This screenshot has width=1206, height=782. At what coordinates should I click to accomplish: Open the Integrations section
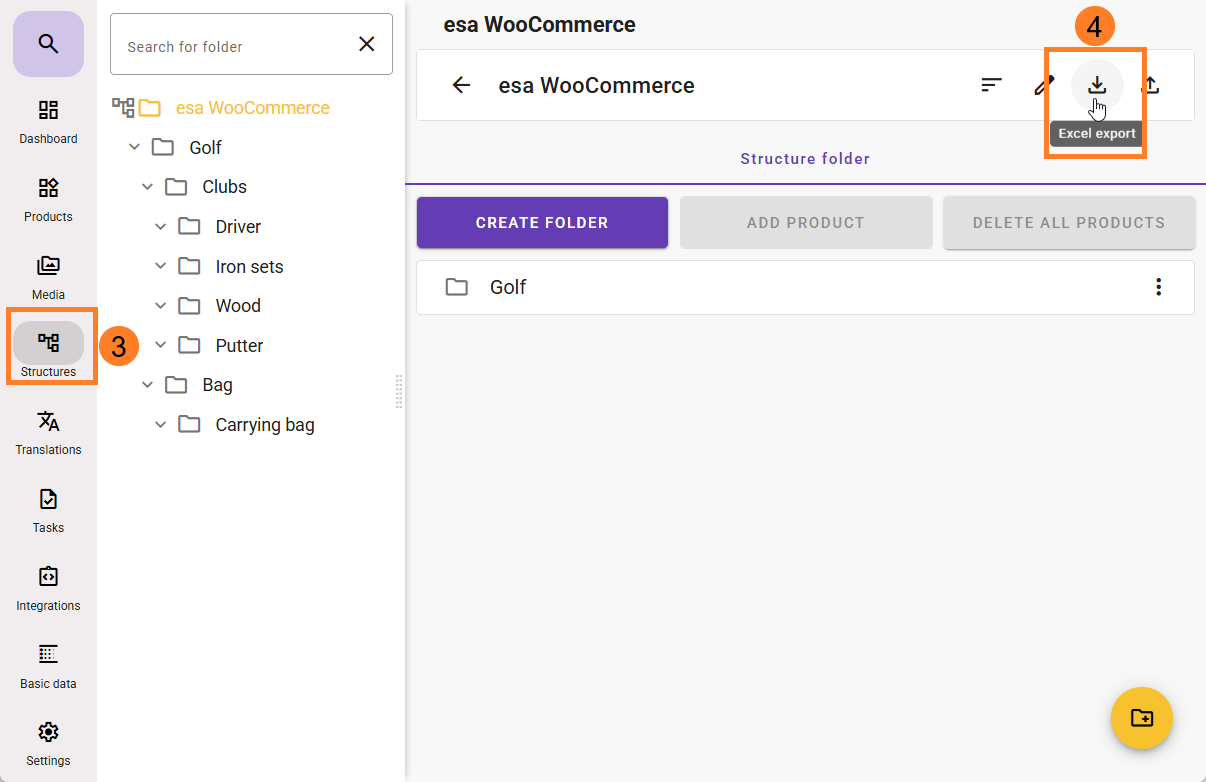tap(48, 589)
